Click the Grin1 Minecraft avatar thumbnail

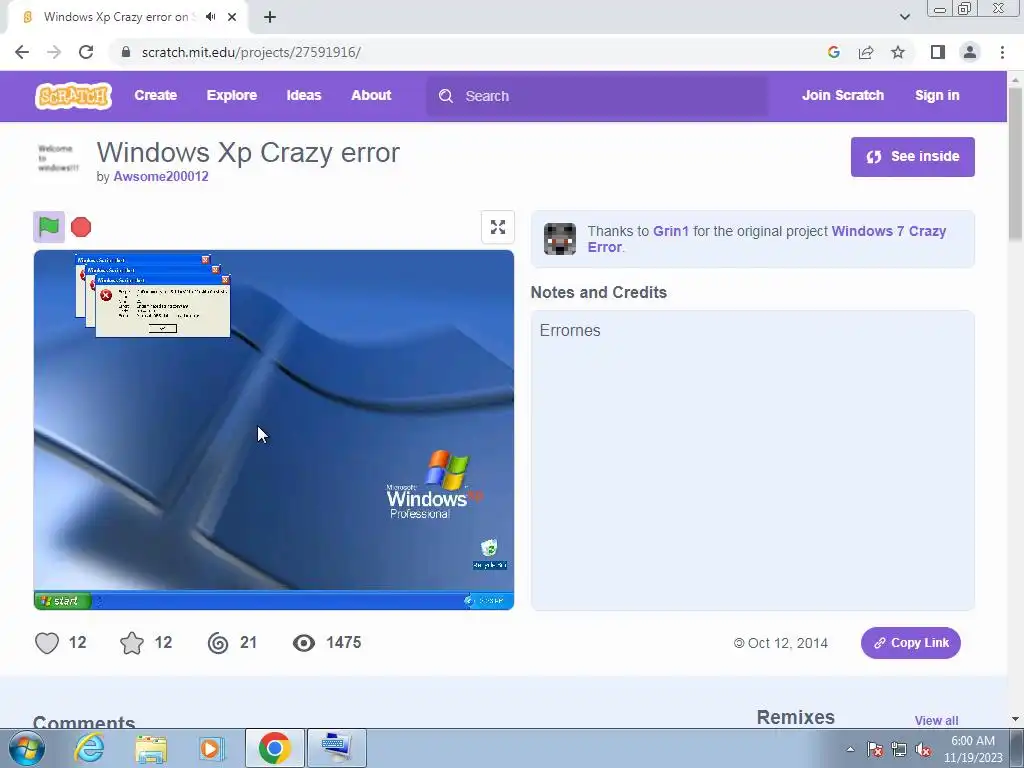pos(560,238)
